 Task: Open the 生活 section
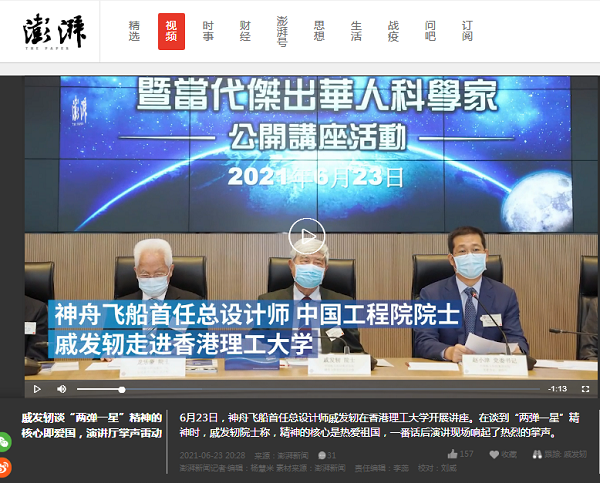356,31
